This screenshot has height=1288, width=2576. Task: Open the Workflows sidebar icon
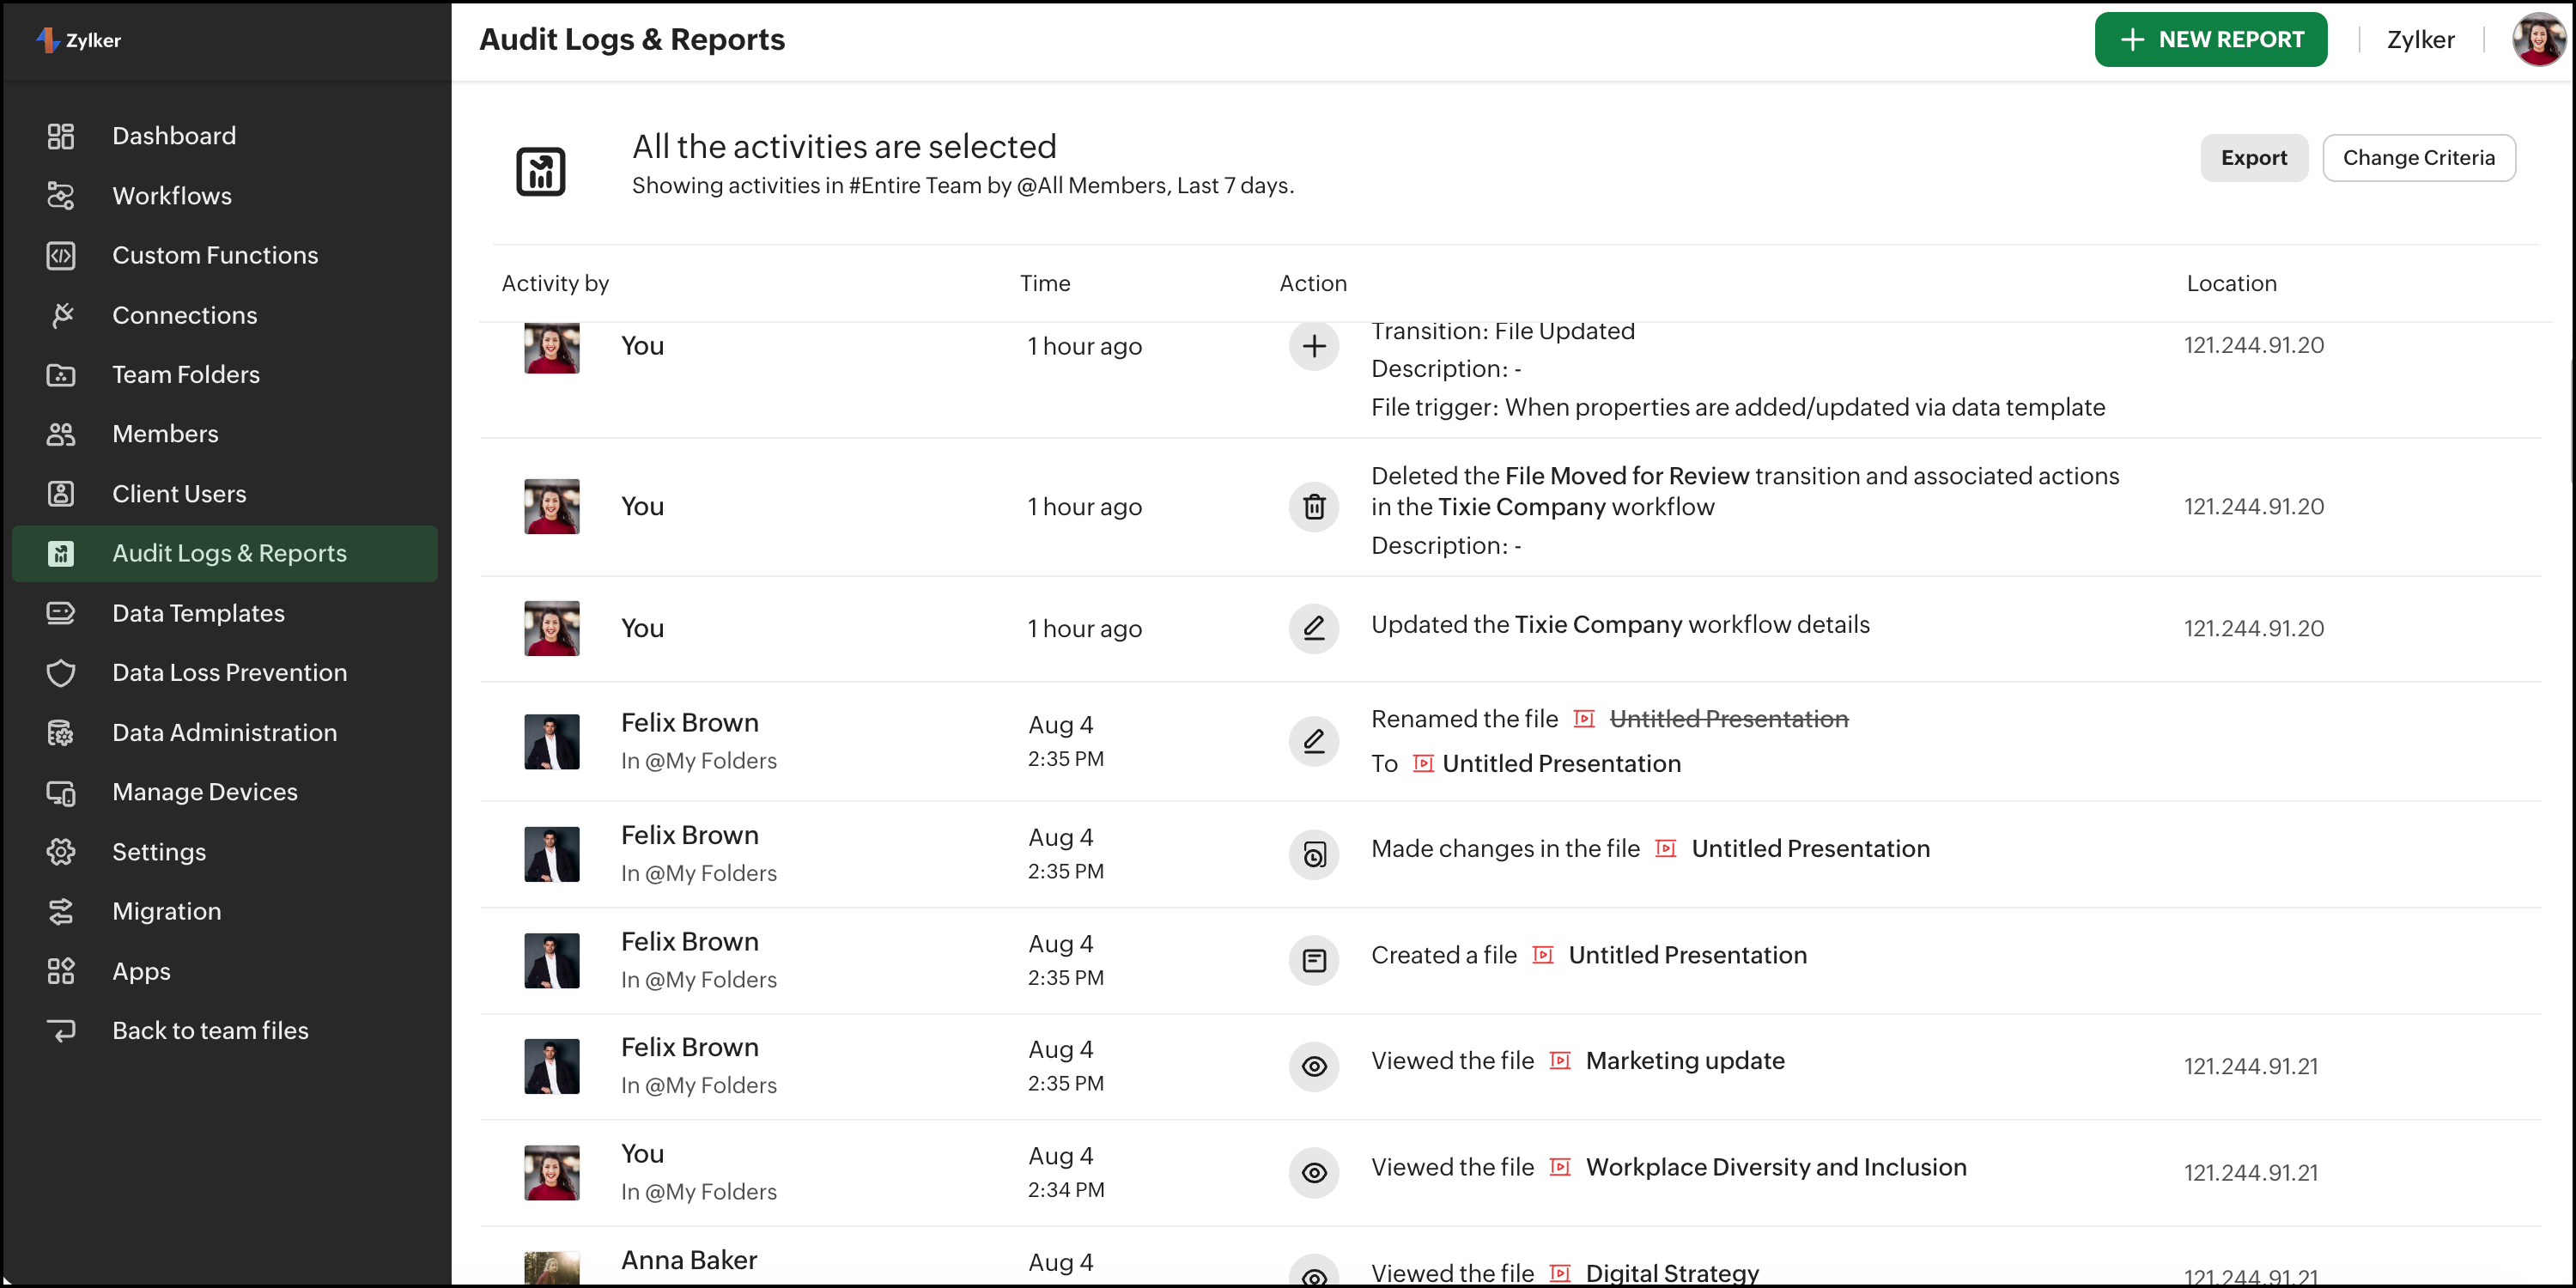[x=61, y=196]
